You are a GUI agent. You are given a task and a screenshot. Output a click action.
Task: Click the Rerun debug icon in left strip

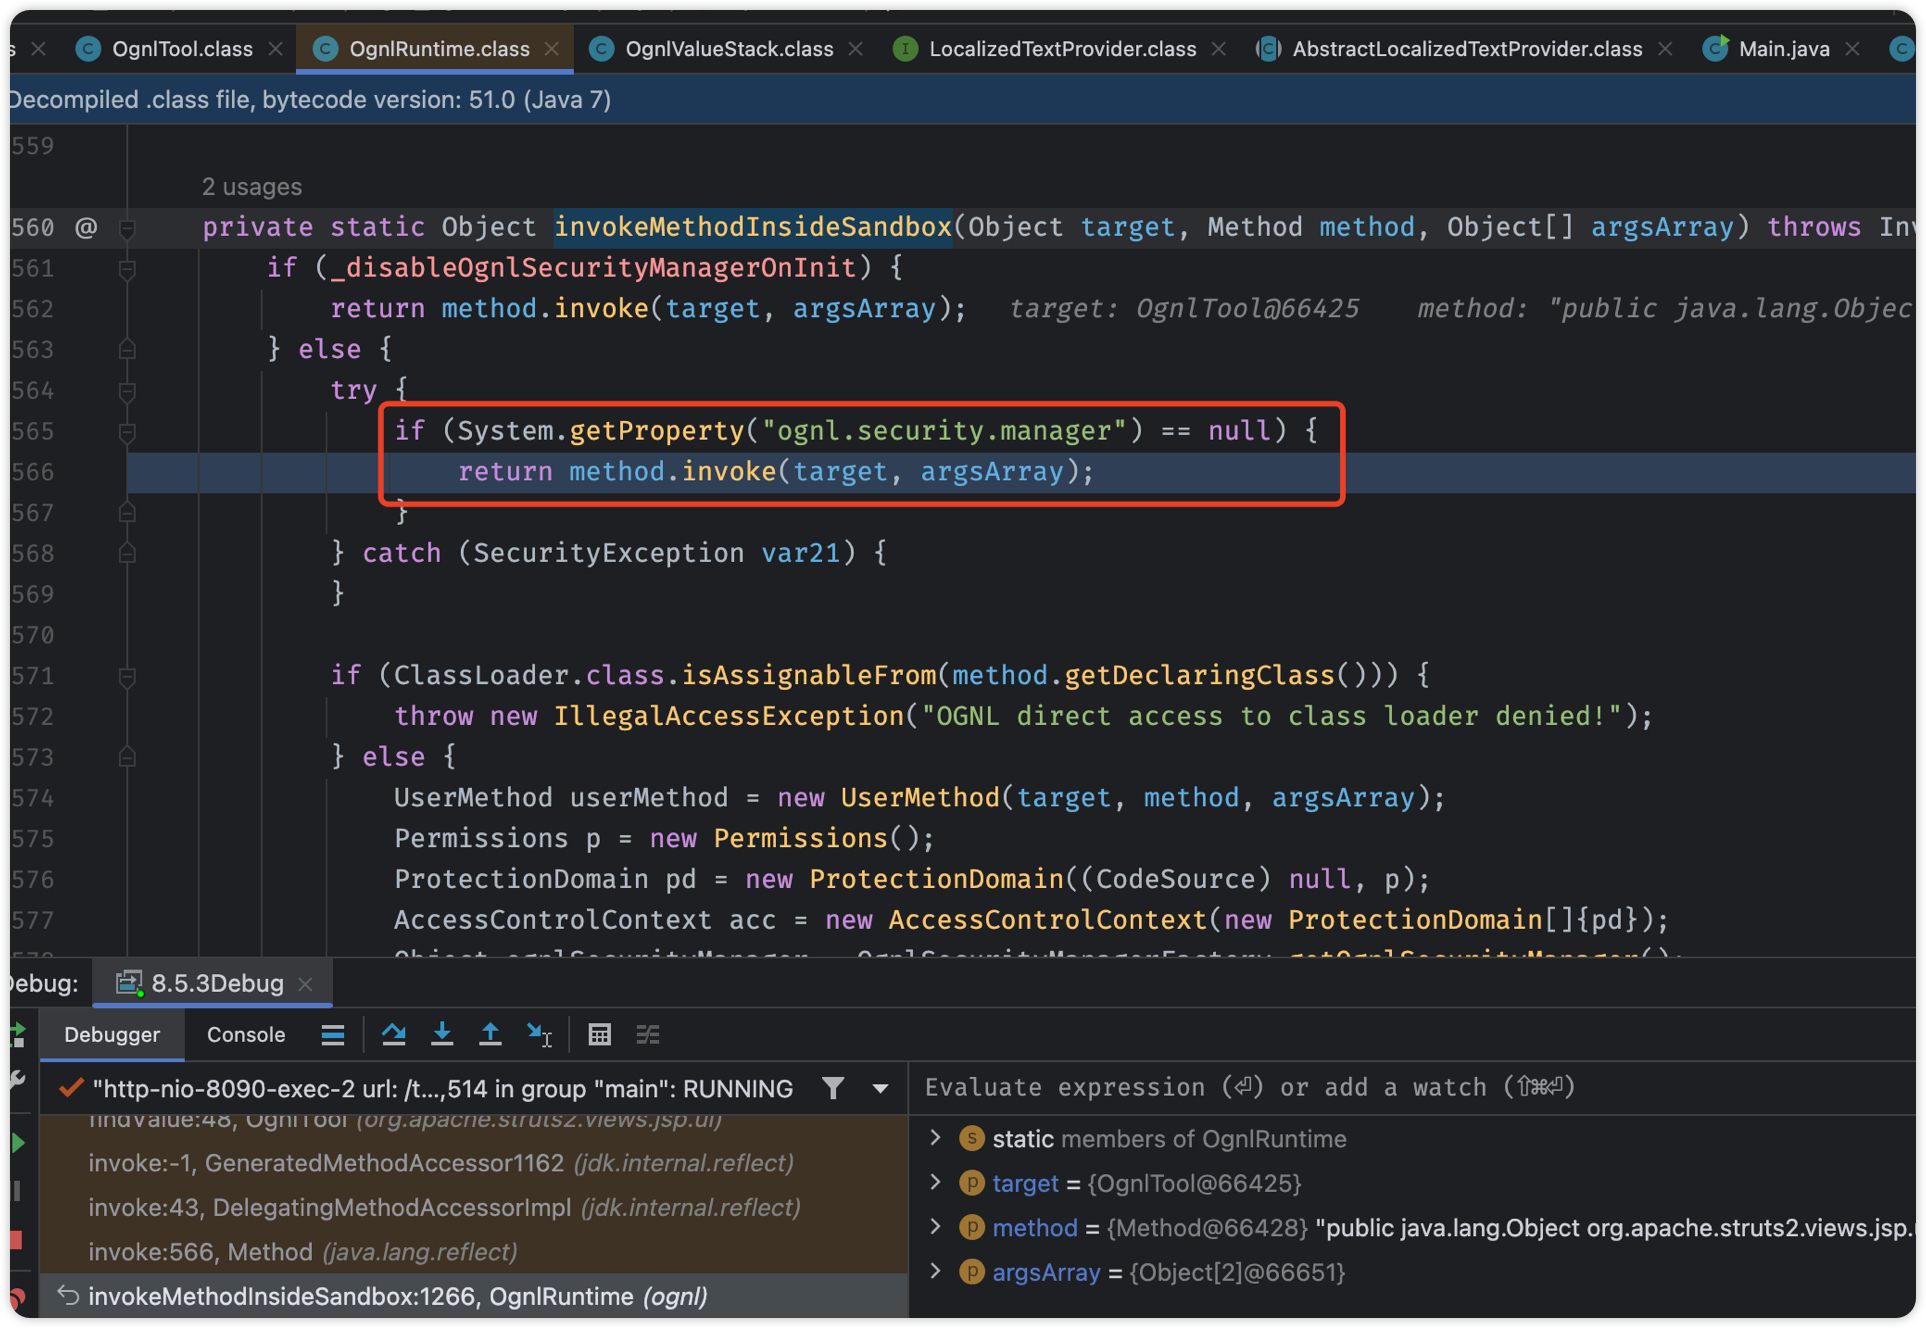(17, 1034)
